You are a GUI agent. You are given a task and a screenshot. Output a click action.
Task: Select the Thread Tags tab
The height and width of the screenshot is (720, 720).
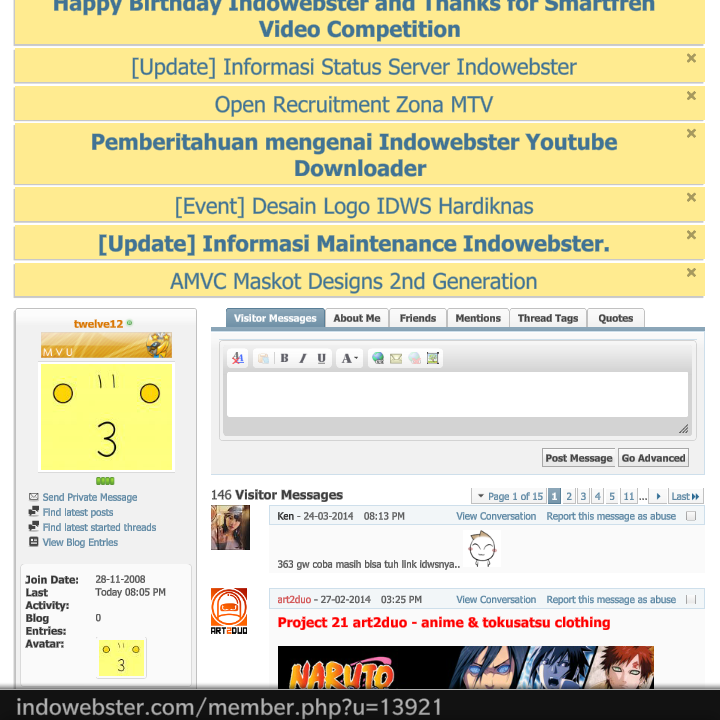pos(548,318)
